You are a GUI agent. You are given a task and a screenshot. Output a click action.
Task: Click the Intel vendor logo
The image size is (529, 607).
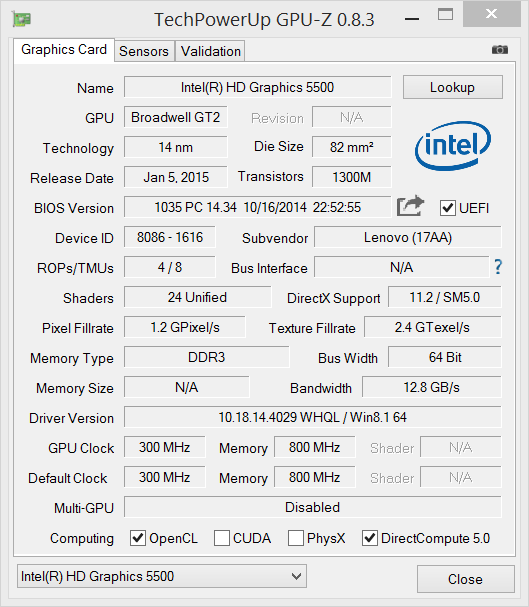(x=453, y=146)
